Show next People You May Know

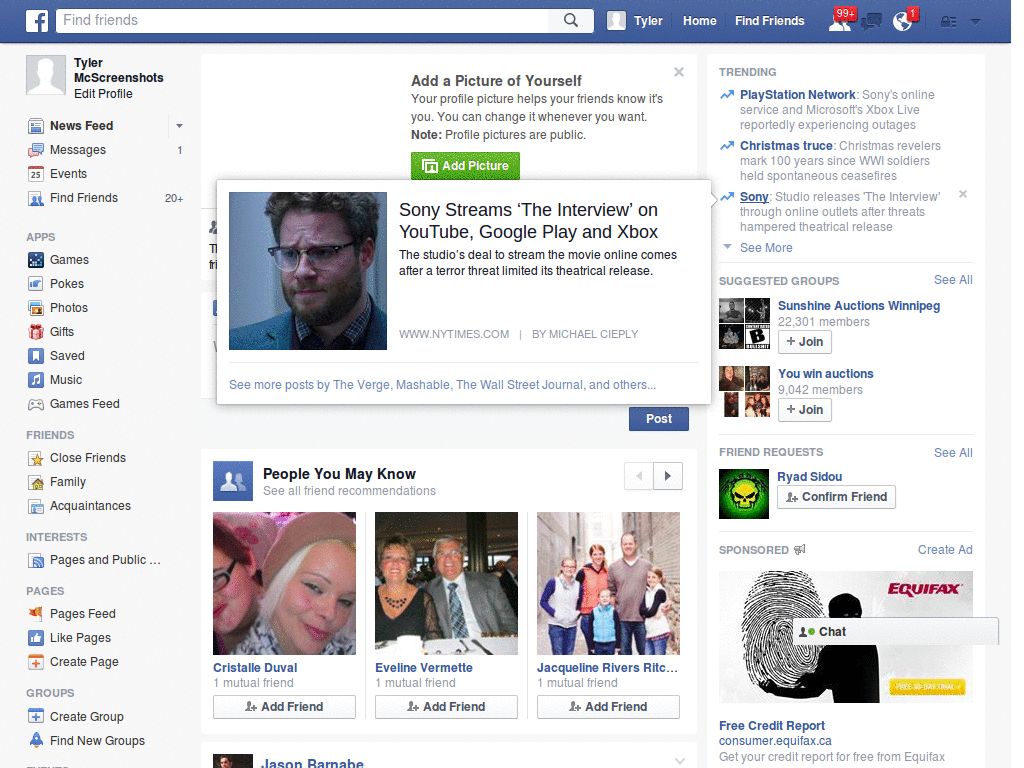click(668, 476)
